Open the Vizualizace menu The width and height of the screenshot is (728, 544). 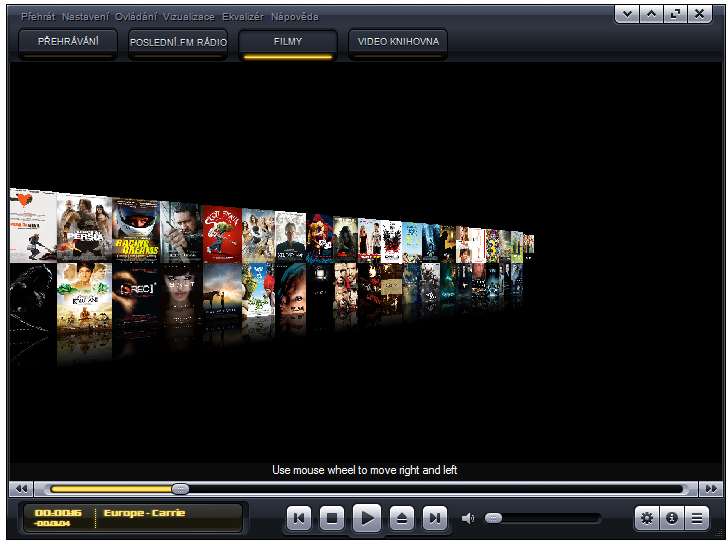pyautogui.click(x=188, y=17)
